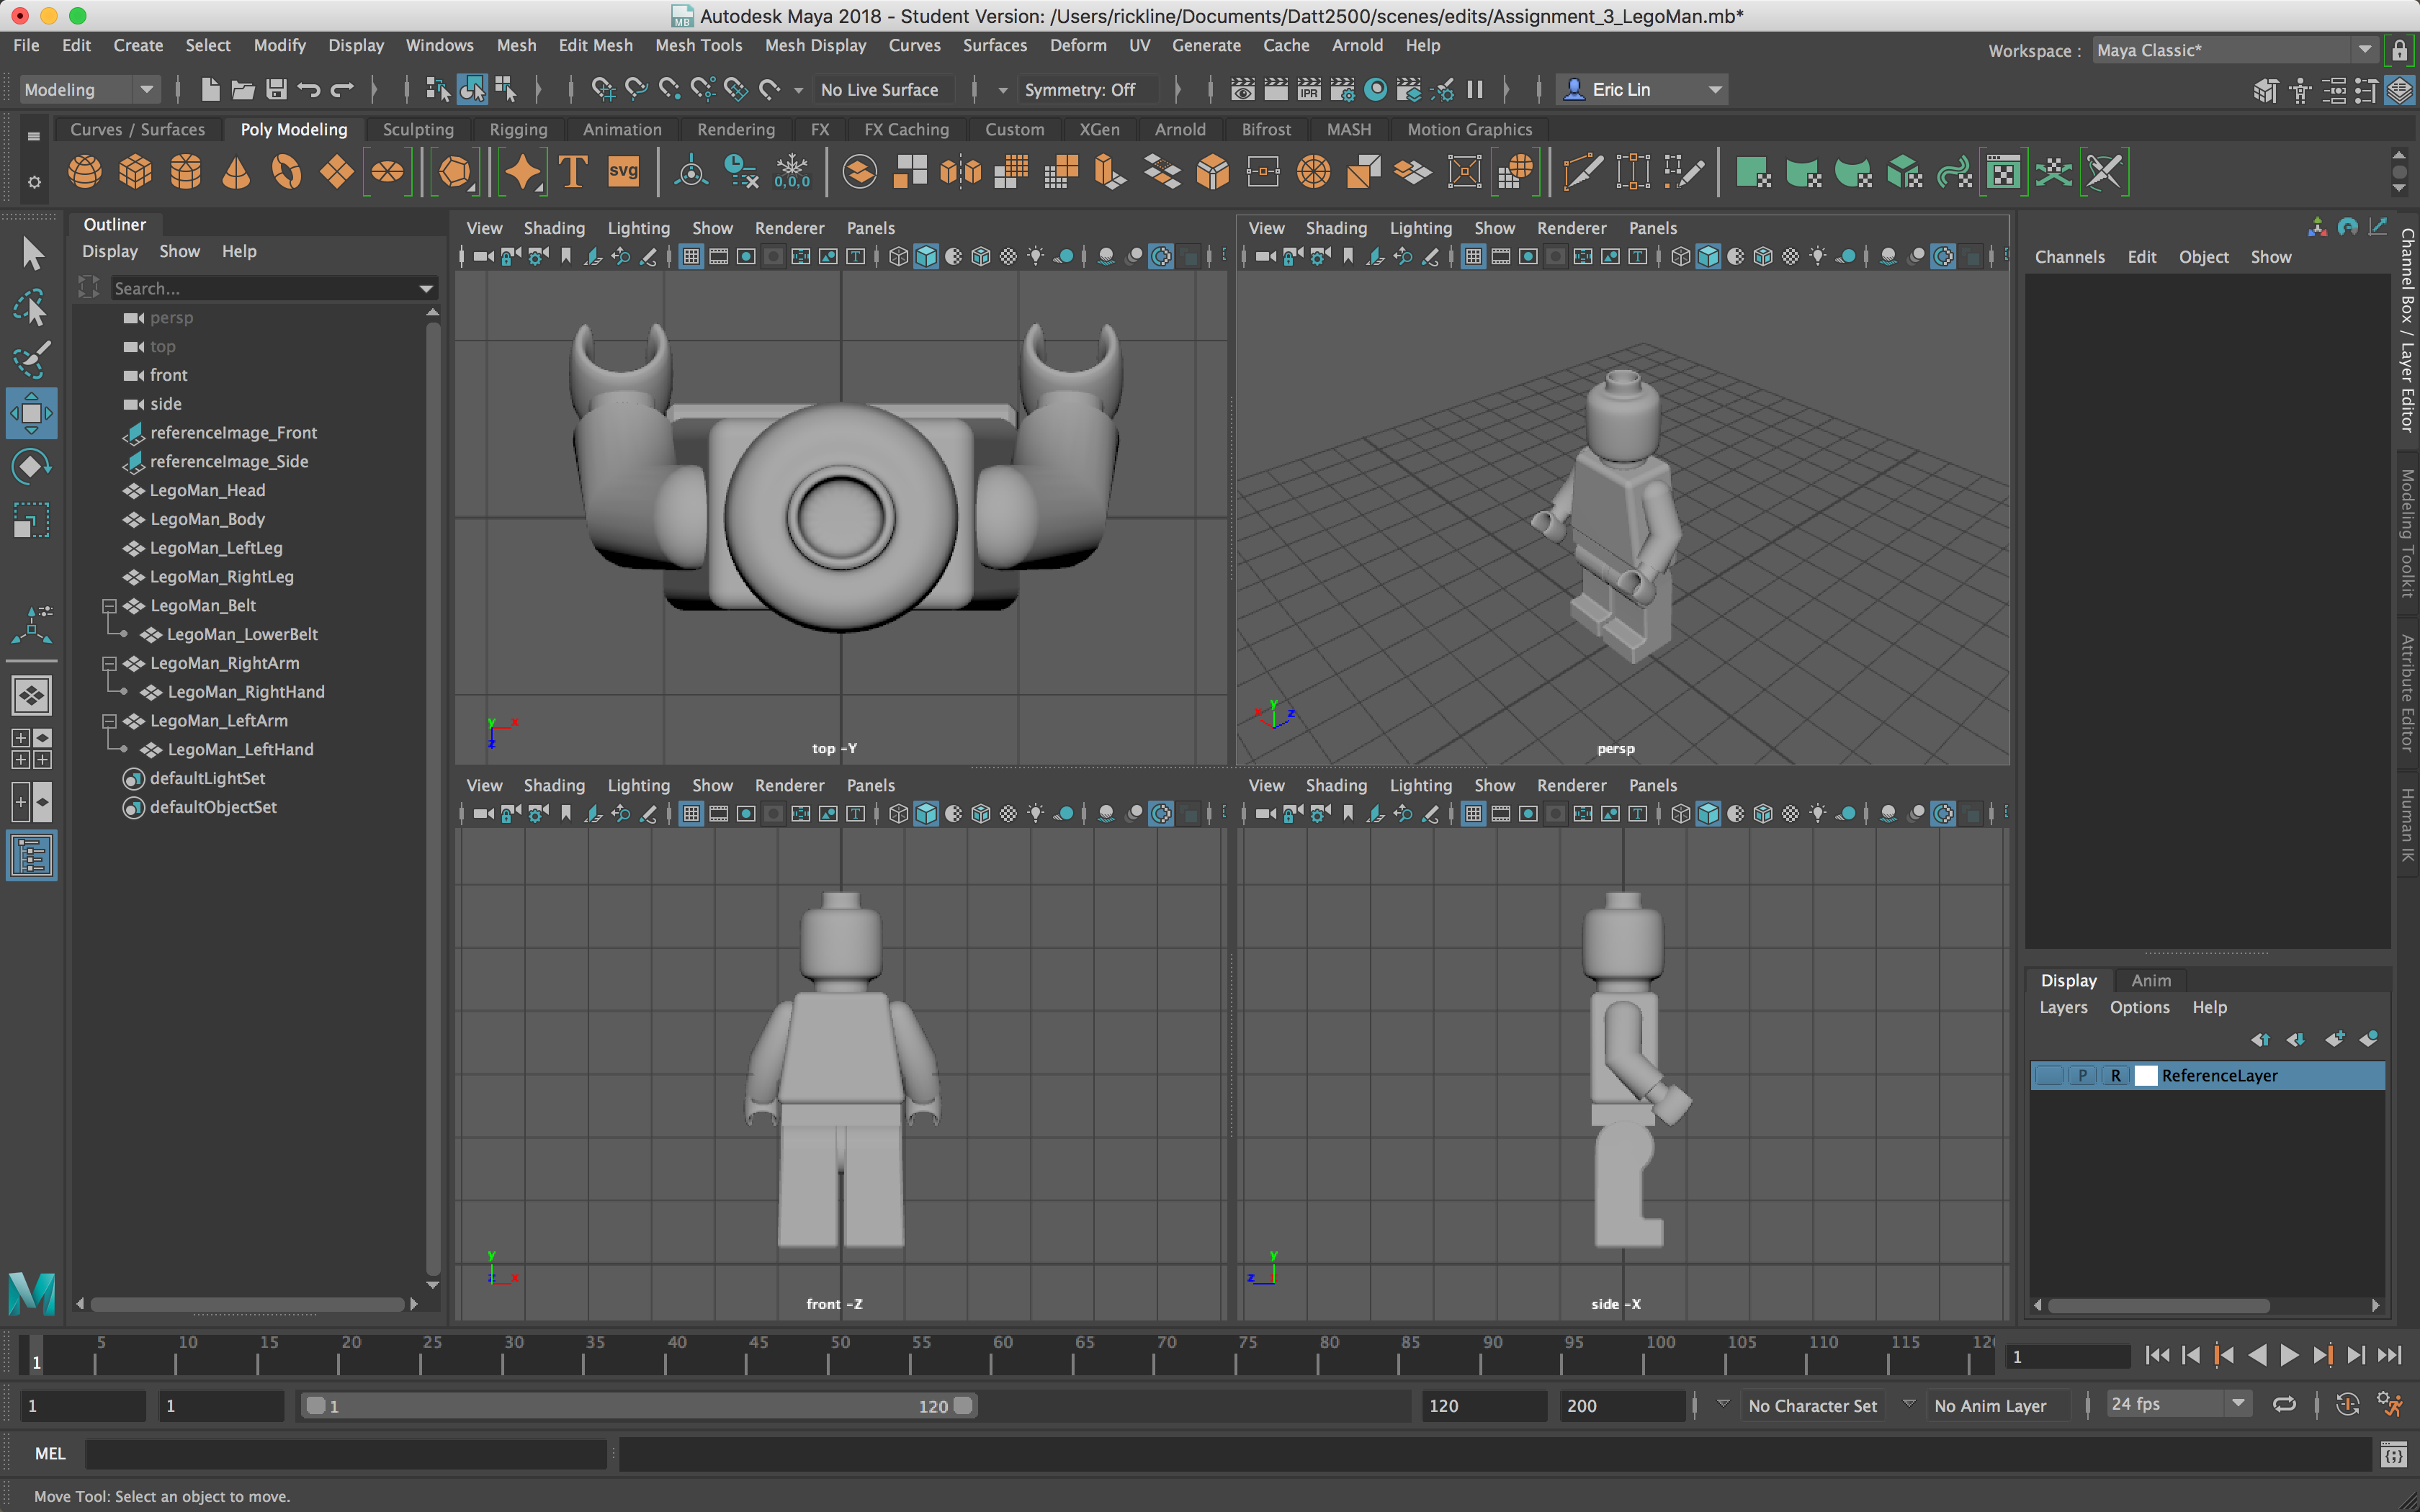Open the Eric Lin account dropdown

point(1643,90)
